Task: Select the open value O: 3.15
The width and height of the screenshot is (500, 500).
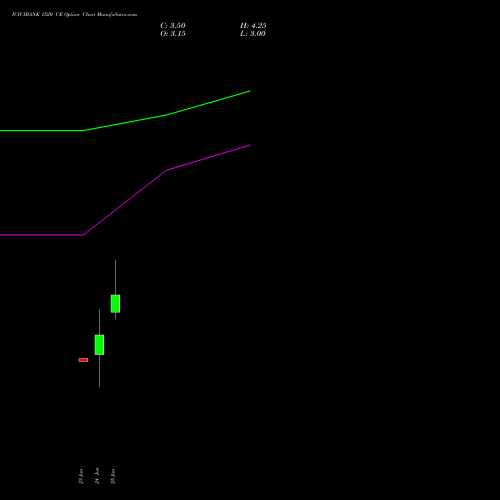Action: click(173, 34)
